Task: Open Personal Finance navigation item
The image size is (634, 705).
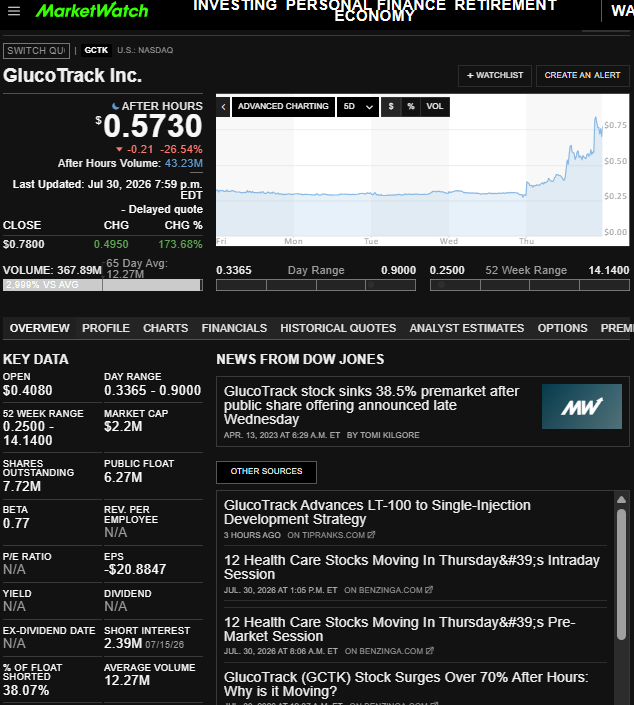Action: [366, 5]
